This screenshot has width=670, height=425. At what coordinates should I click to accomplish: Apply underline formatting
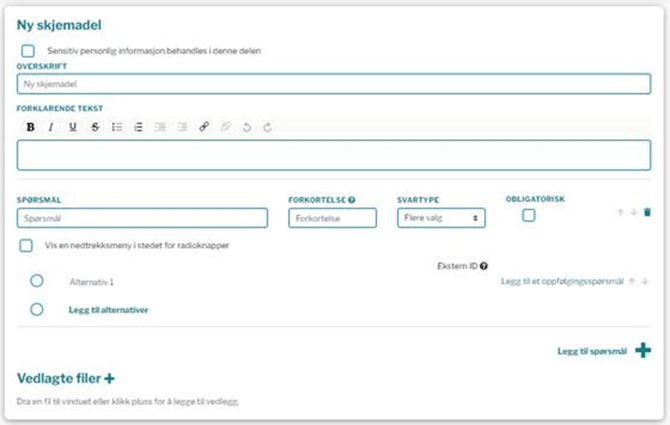[73, 127]
